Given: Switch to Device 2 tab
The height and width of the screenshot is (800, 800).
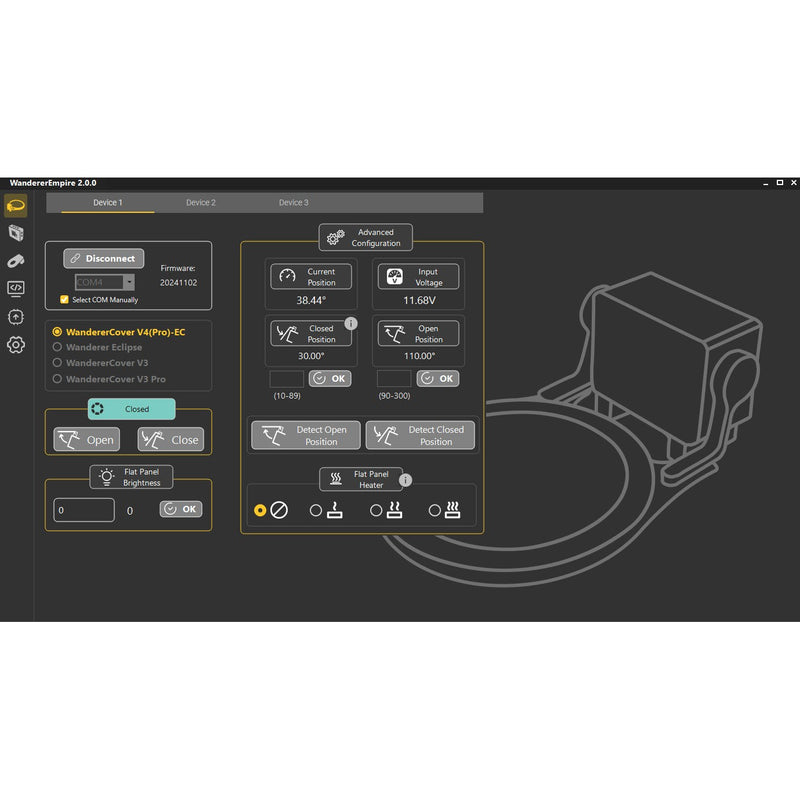Looking at the screenshot, I should click(x=201, y=203).
